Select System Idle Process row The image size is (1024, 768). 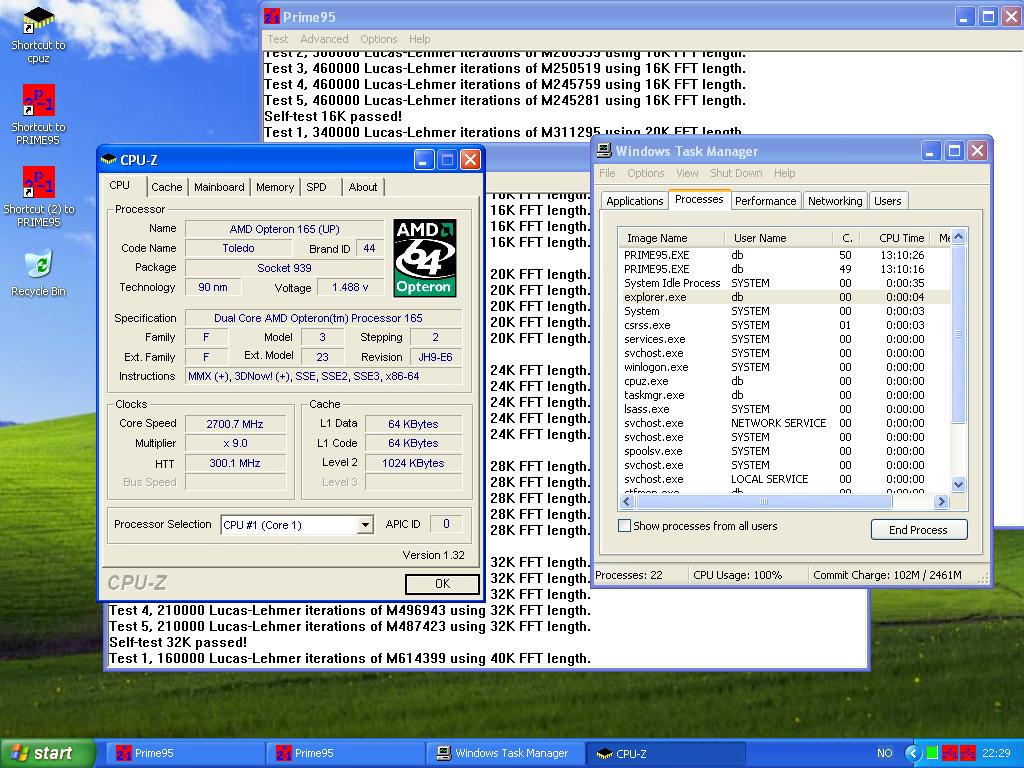pyautogui.click(x=784, y=283)
